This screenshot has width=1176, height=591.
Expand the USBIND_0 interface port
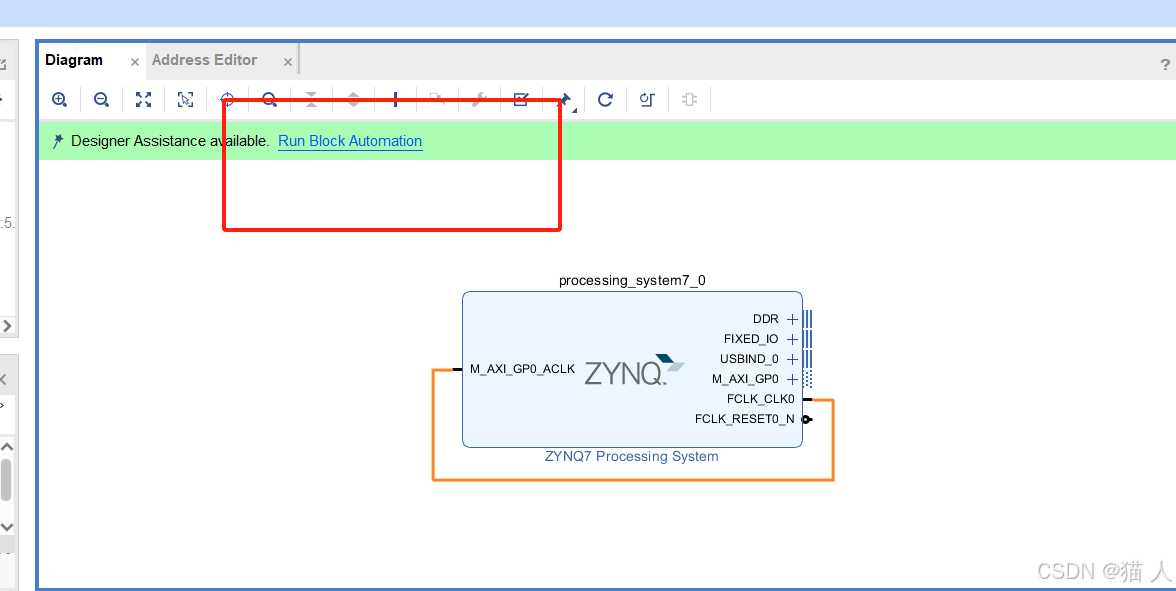tap(792, 359)
